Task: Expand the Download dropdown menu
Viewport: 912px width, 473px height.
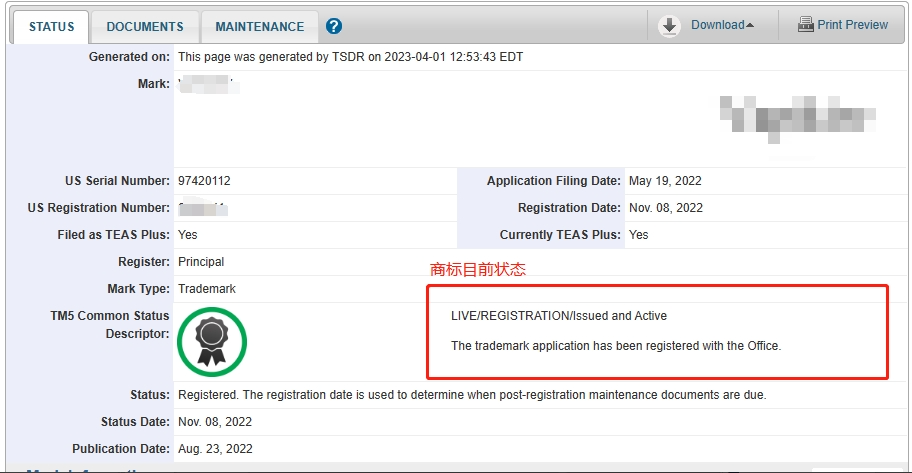Action: coord(722,25)
